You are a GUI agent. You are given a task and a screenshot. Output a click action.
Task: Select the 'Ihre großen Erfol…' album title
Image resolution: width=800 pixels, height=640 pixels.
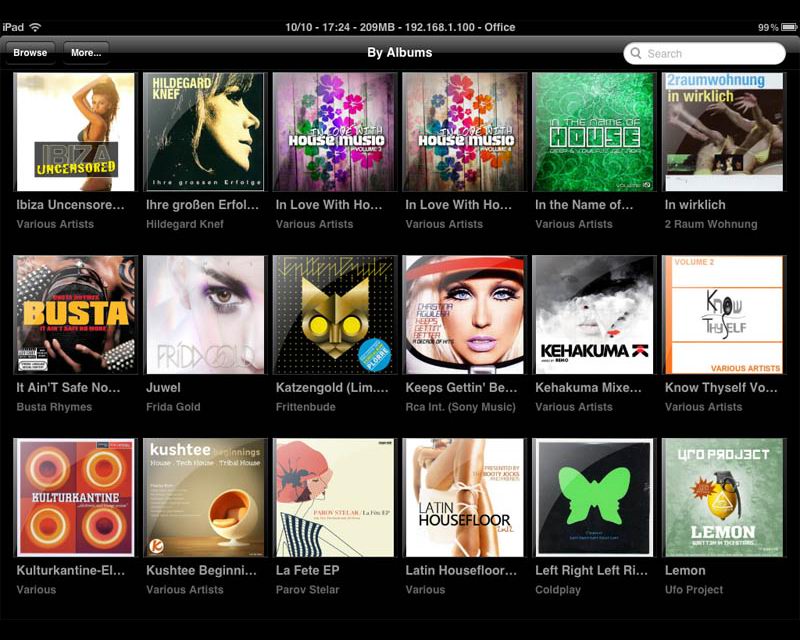pyautogui.click(x=203, y=205)
